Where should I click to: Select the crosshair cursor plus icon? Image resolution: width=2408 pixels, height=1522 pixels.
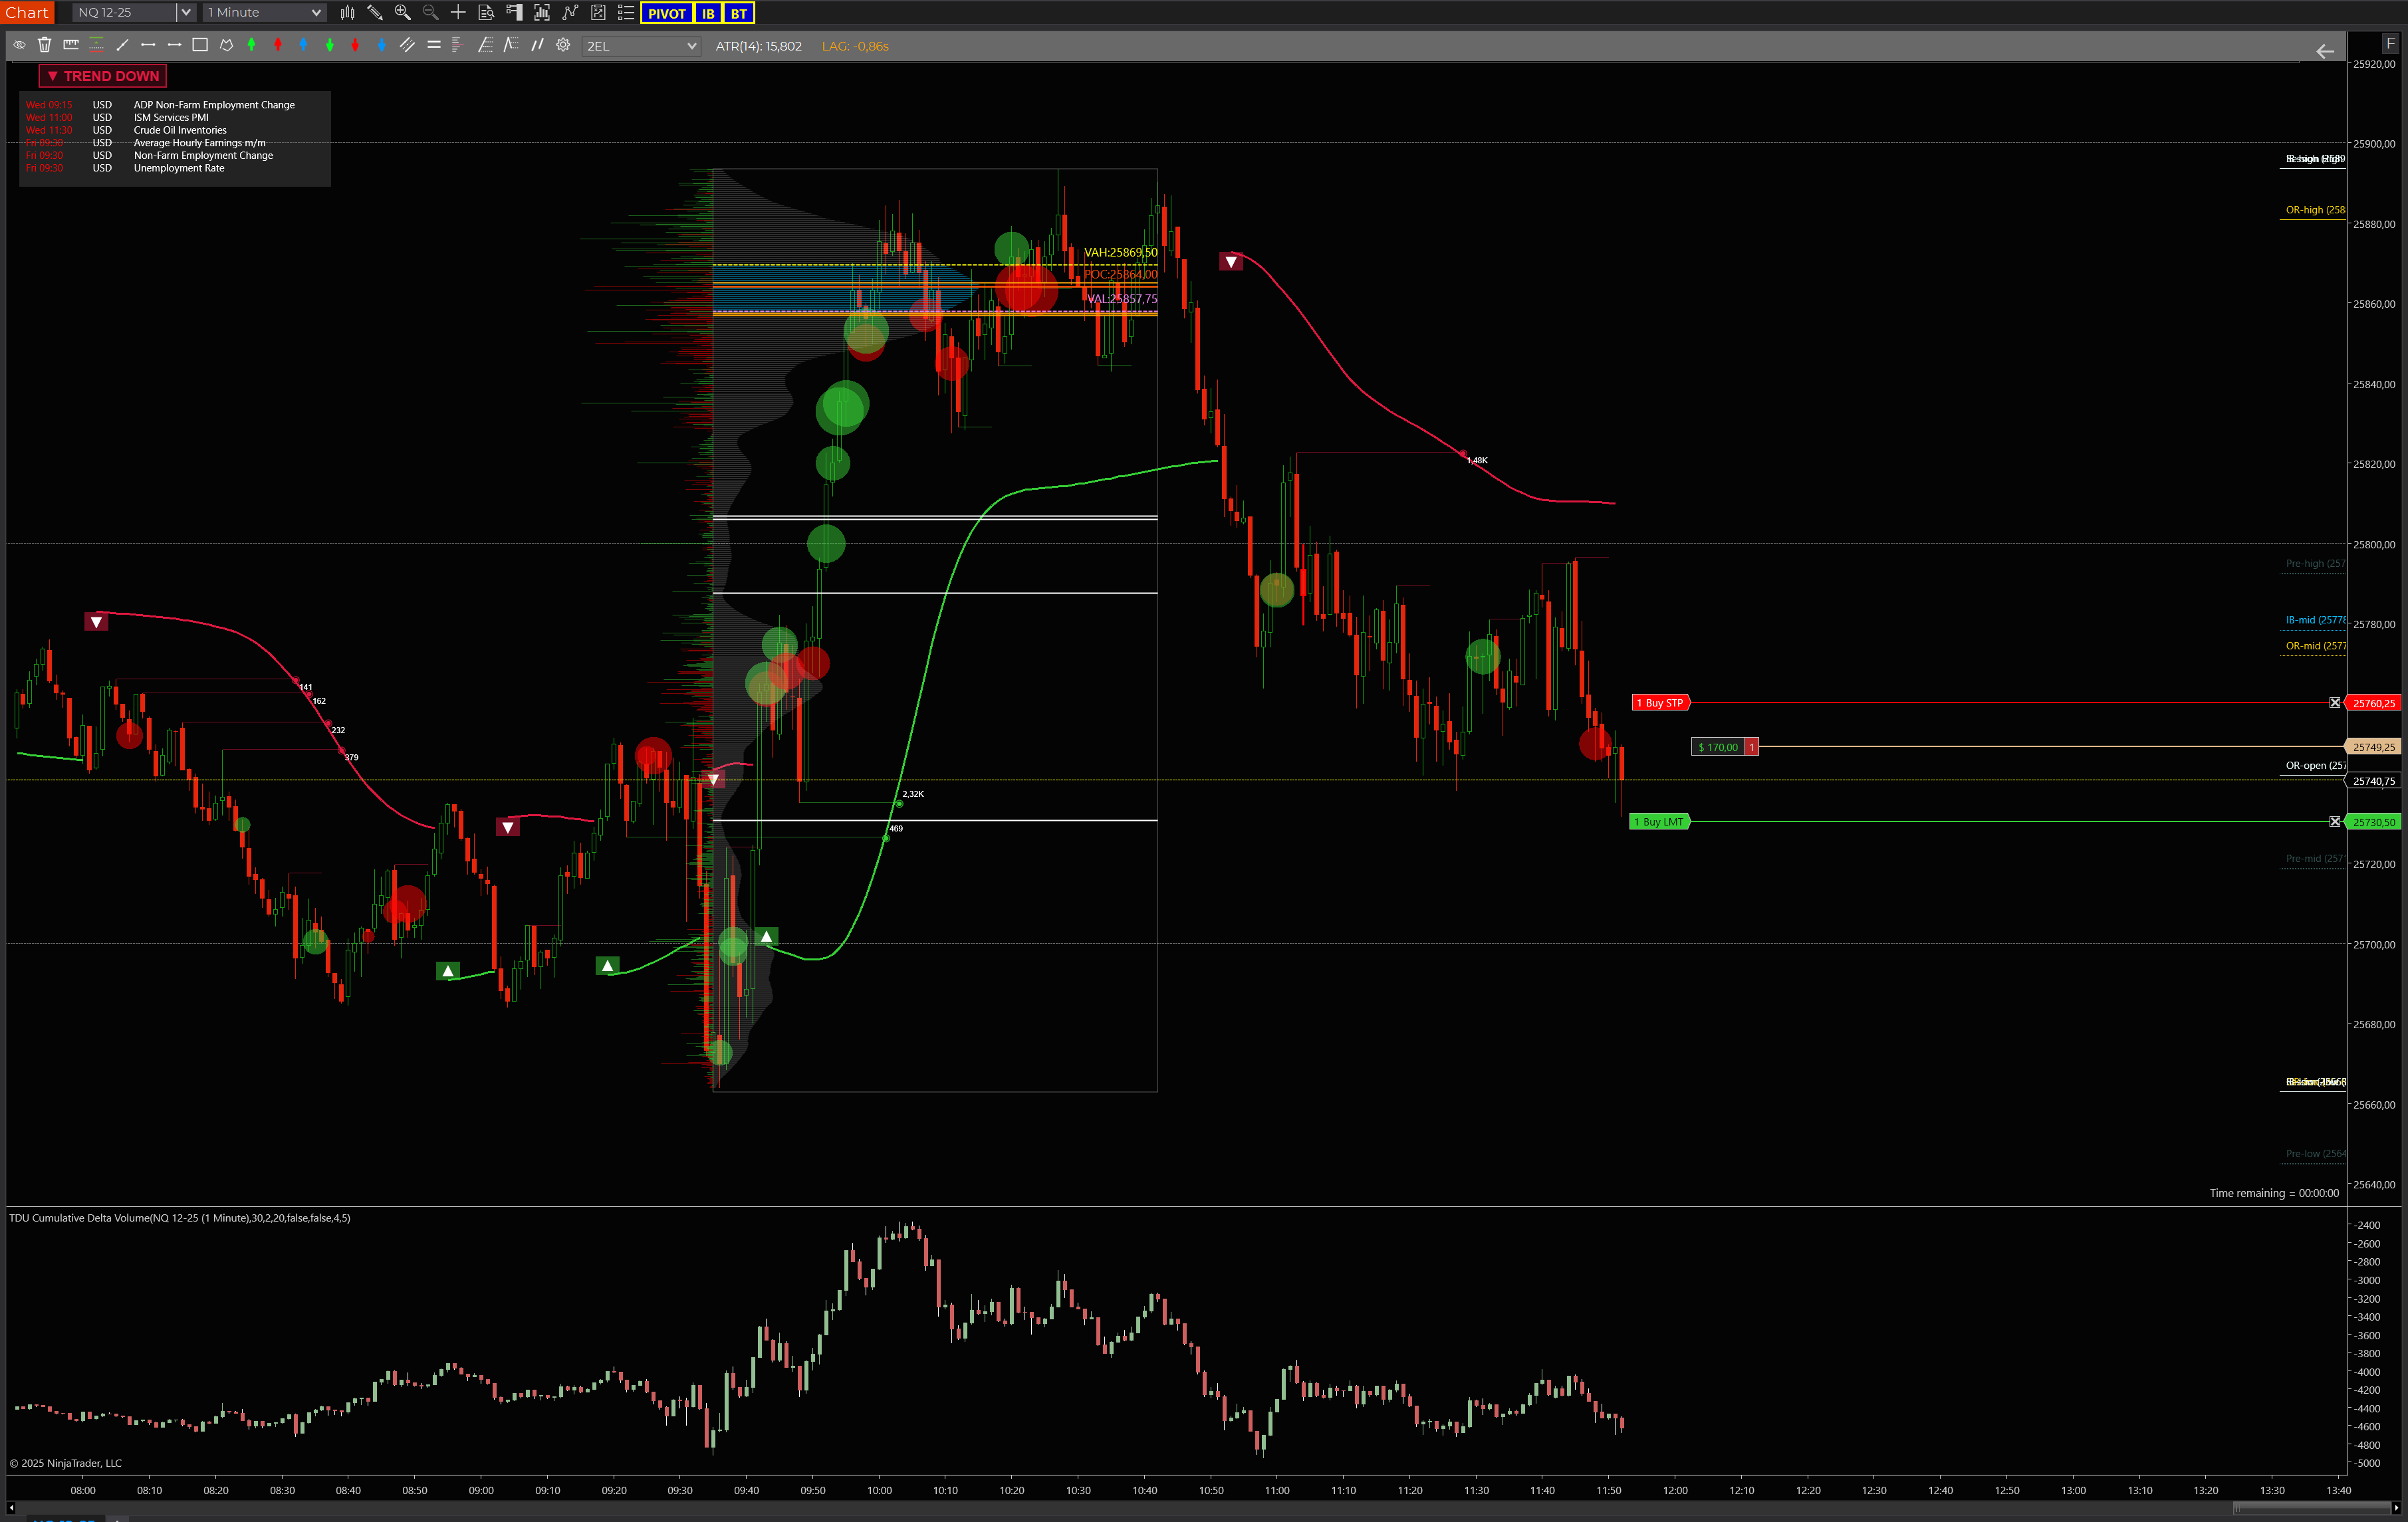coord(458,13)
